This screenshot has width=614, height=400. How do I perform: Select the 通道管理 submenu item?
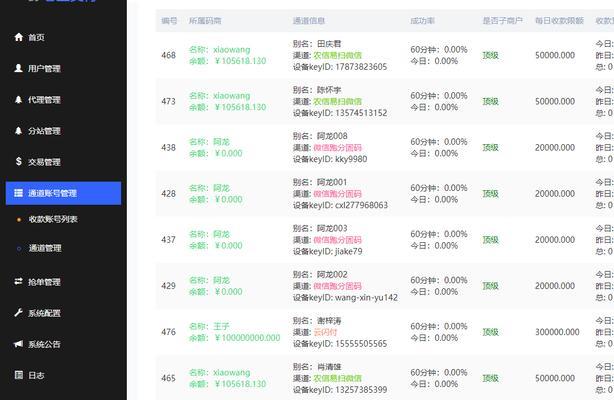45,248
